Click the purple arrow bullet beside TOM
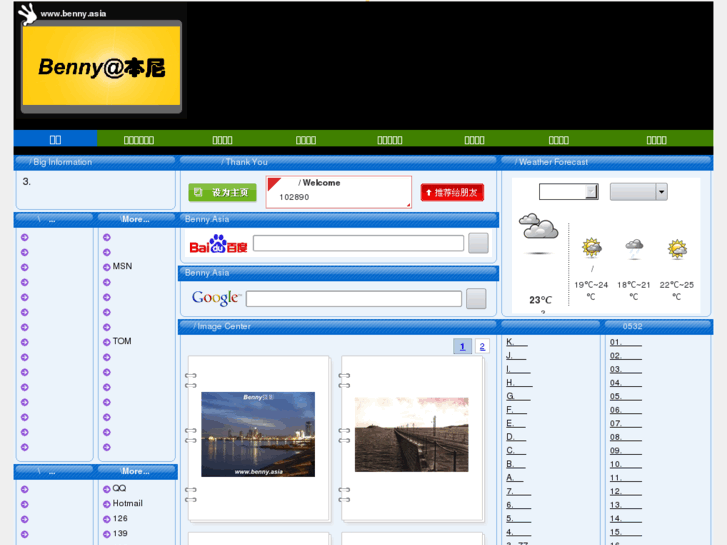Viewport: 727px width, 545px height. (x=107, y=342)
